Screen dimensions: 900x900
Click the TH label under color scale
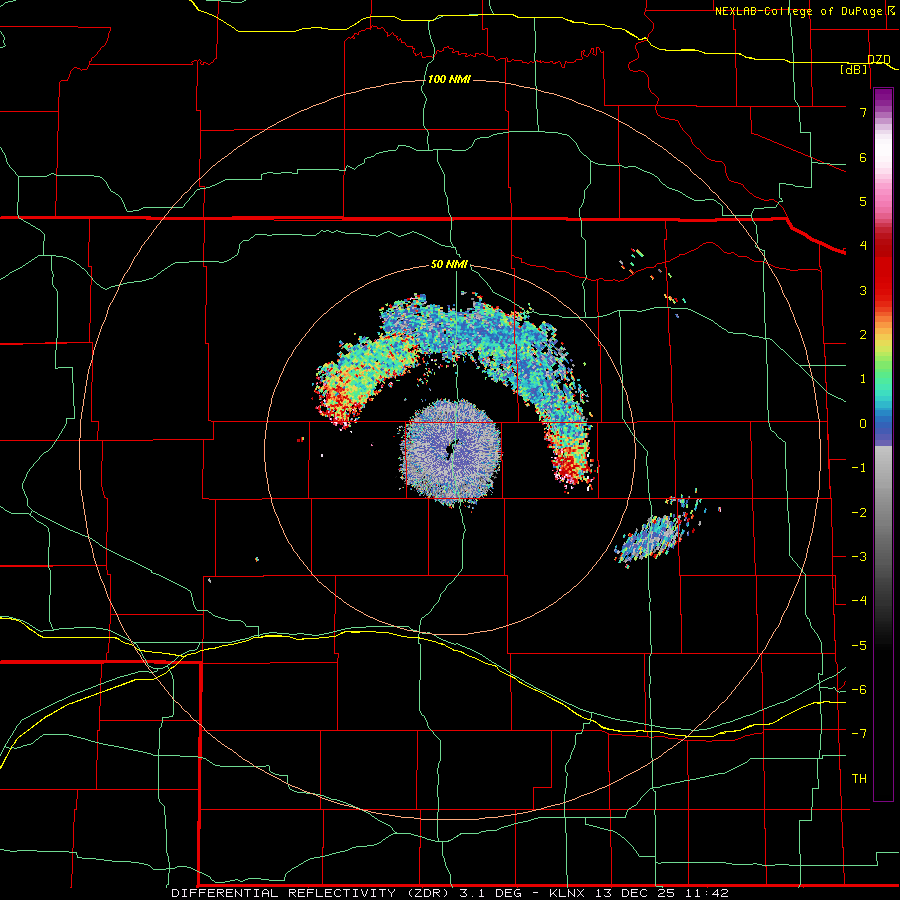[859, 778]
